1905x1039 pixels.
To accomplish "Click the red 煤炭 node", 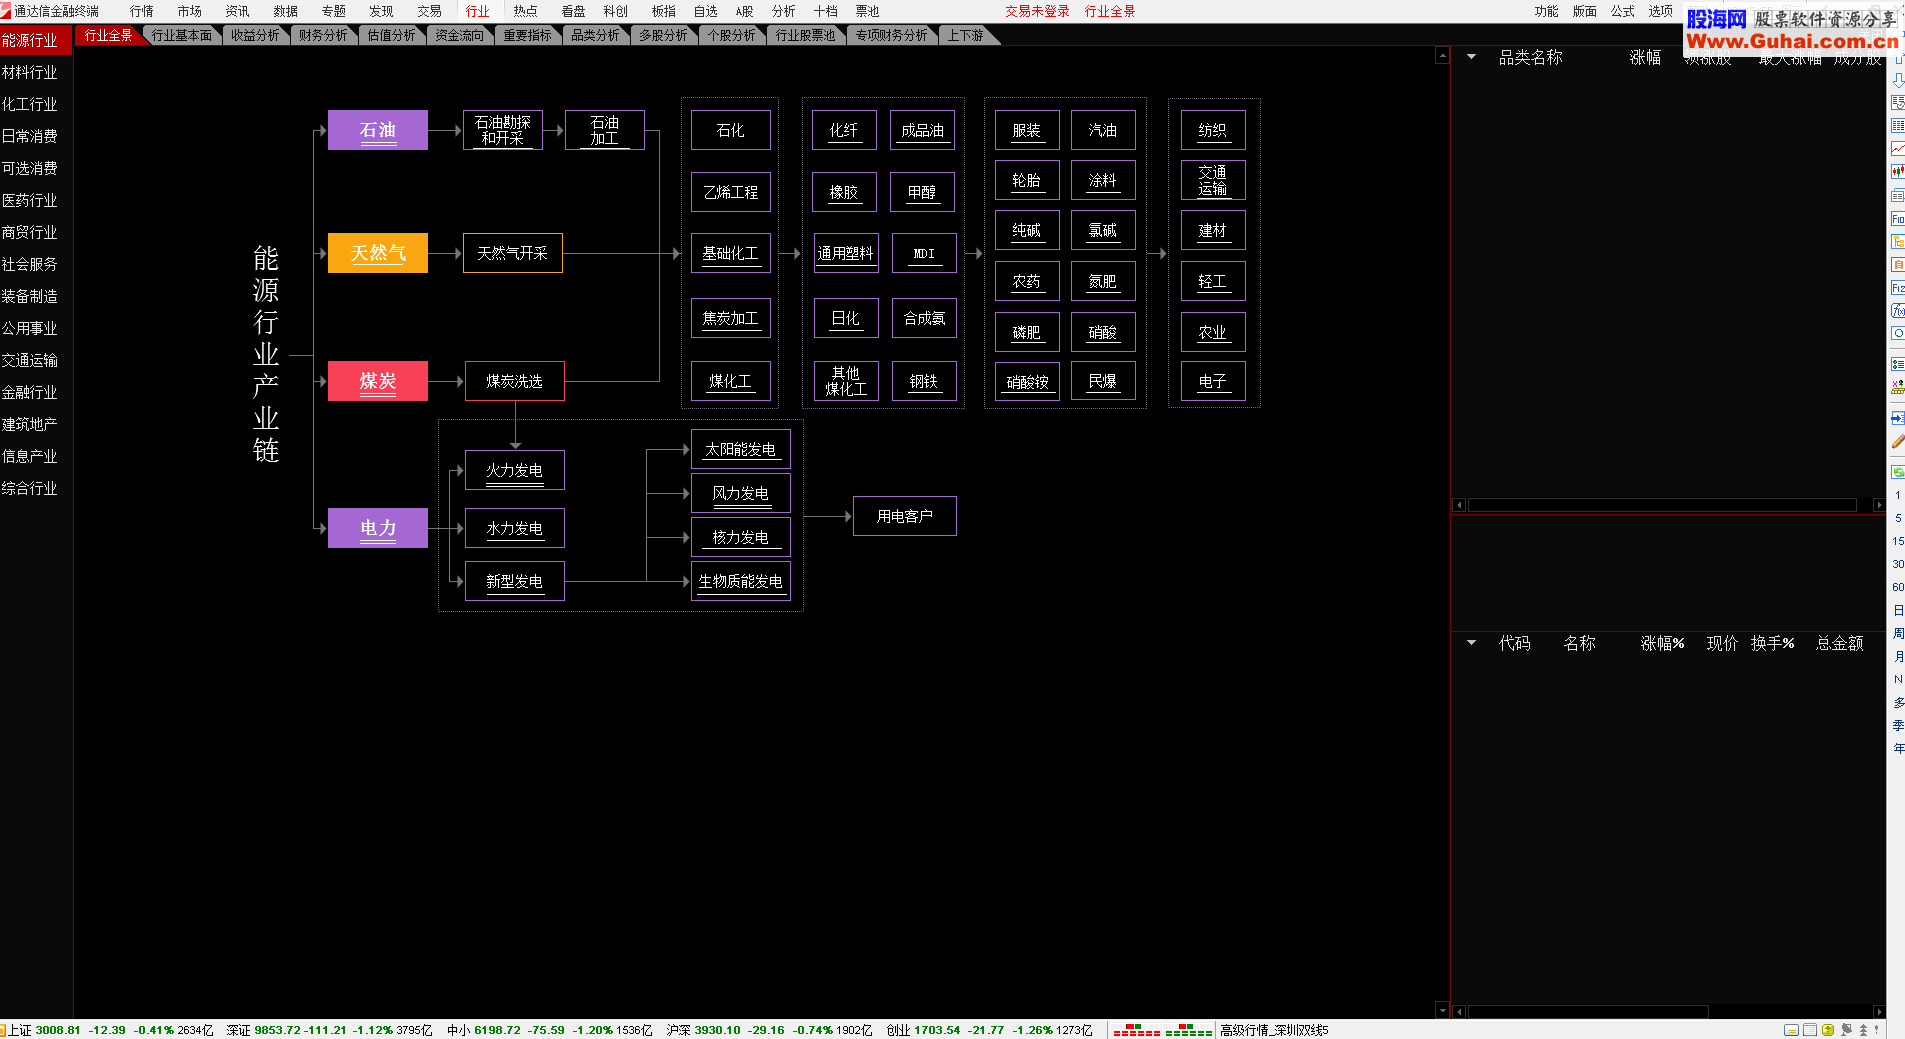I will tap(378, 381).
